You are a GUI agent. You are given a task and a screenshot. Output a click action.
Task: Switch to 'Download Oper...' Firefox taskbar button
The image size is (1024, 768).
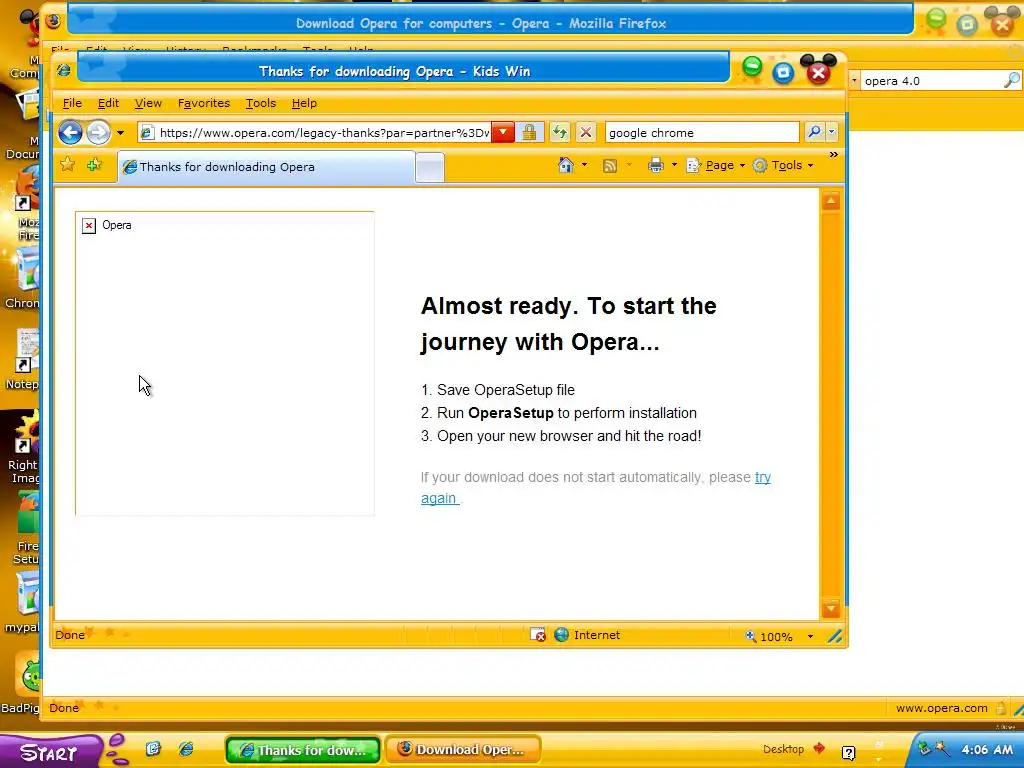tap(463, 749)
